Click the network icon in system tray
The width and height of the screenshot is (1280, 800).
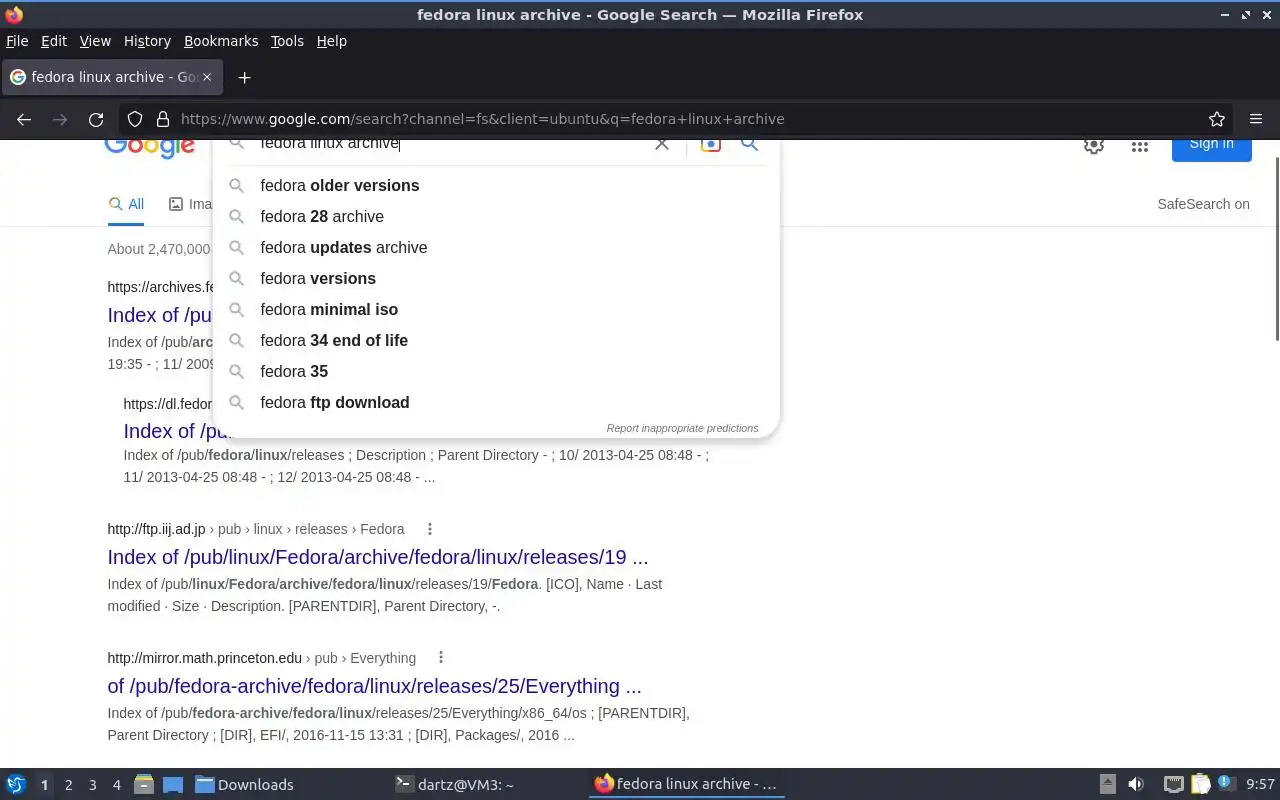pyautogui.click(x=1174, y=784)
